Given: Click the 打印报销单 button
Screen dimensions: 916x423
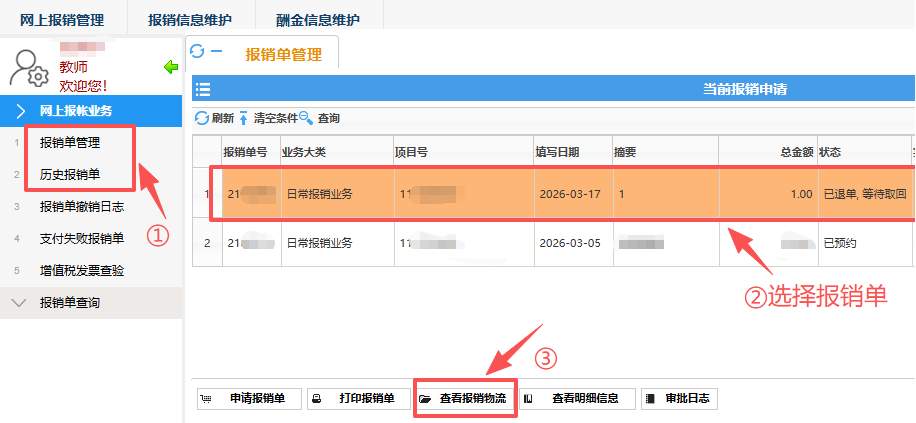Looking at the screenshot, I should click(356, 398).
